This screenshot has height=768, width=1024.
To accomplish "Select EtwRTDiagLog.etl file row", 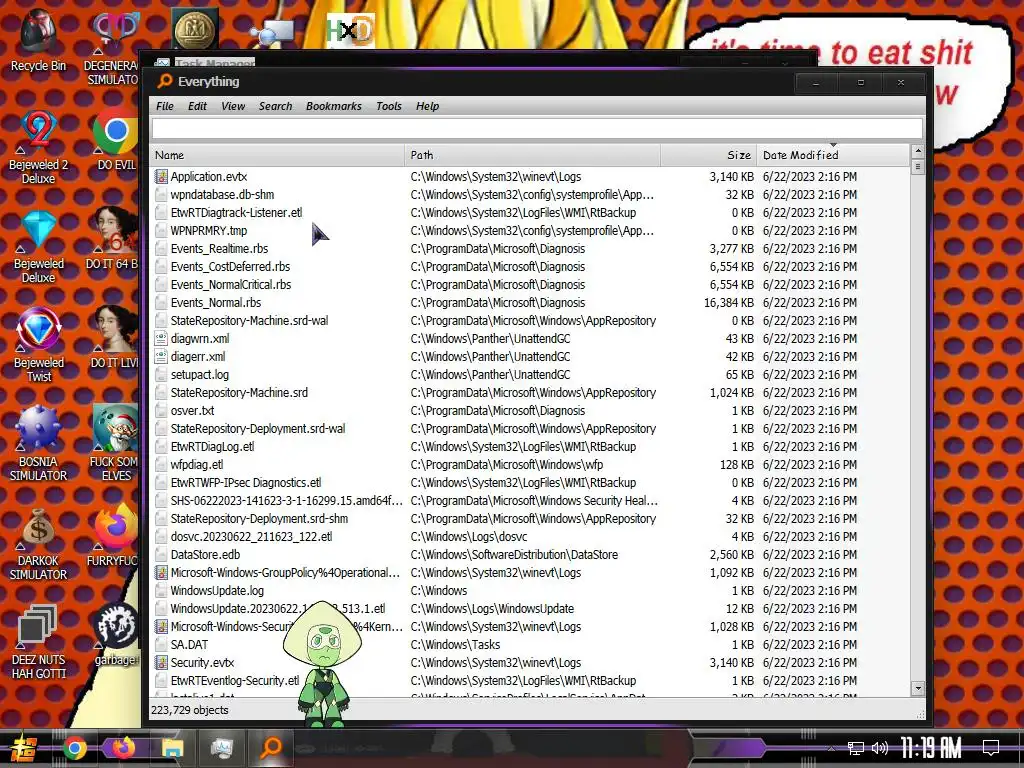I will click(529, 447).
